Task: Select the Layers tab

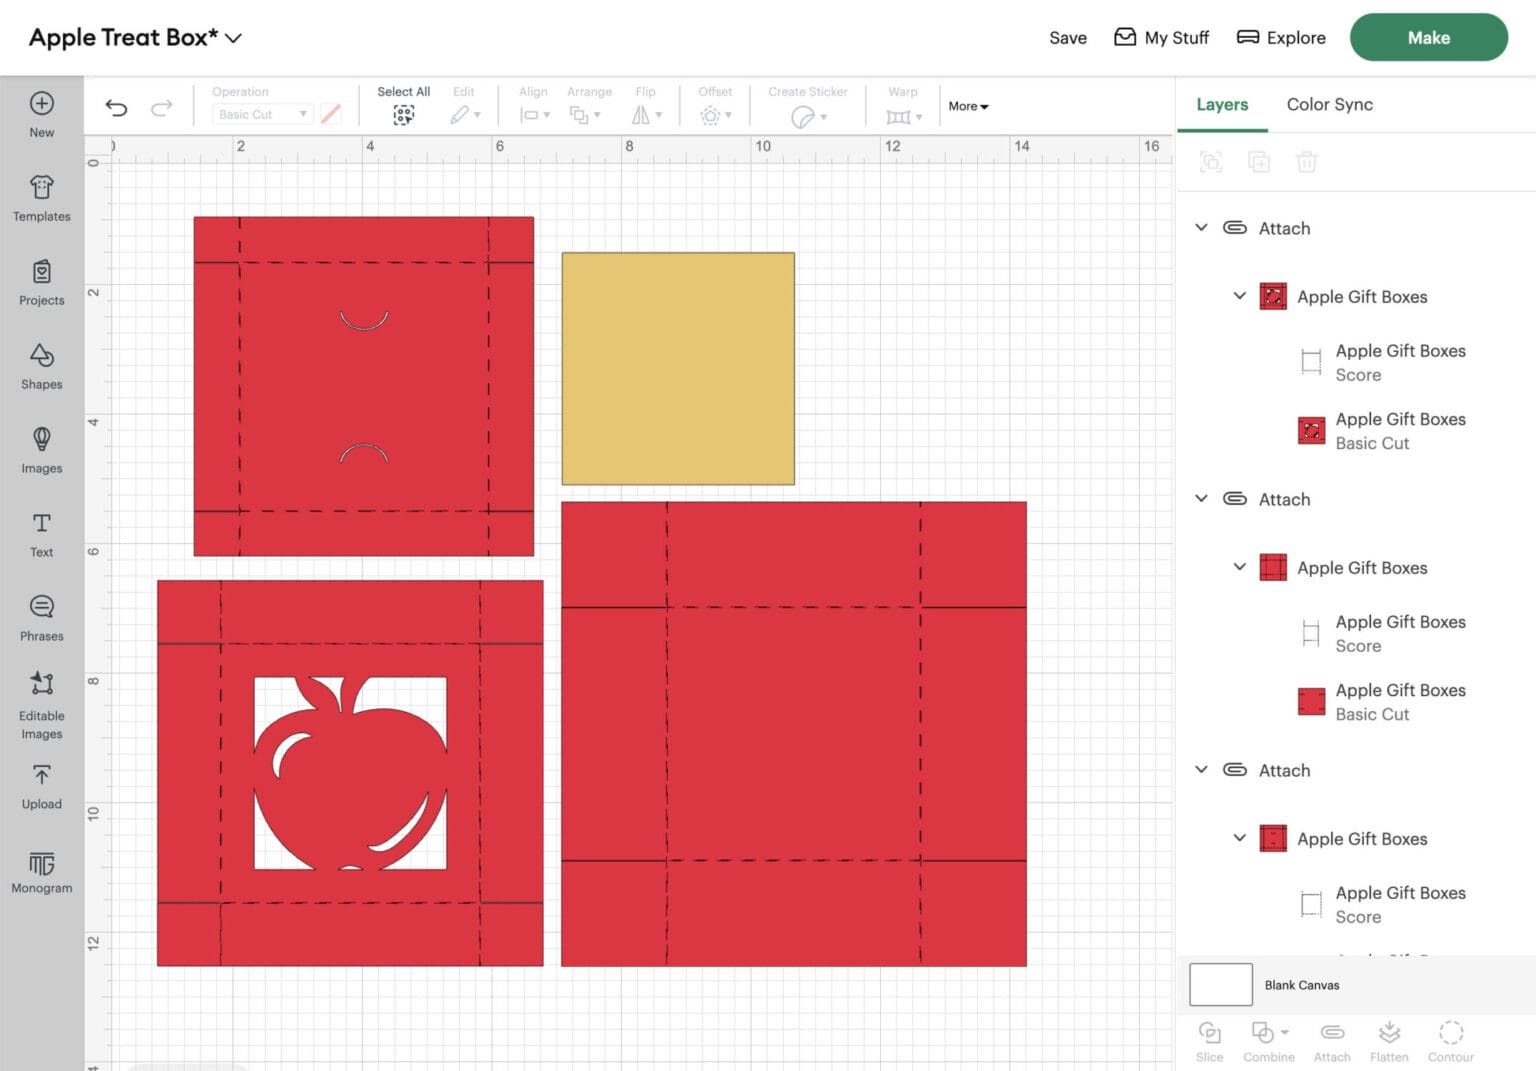Action: click(1221, 105)
